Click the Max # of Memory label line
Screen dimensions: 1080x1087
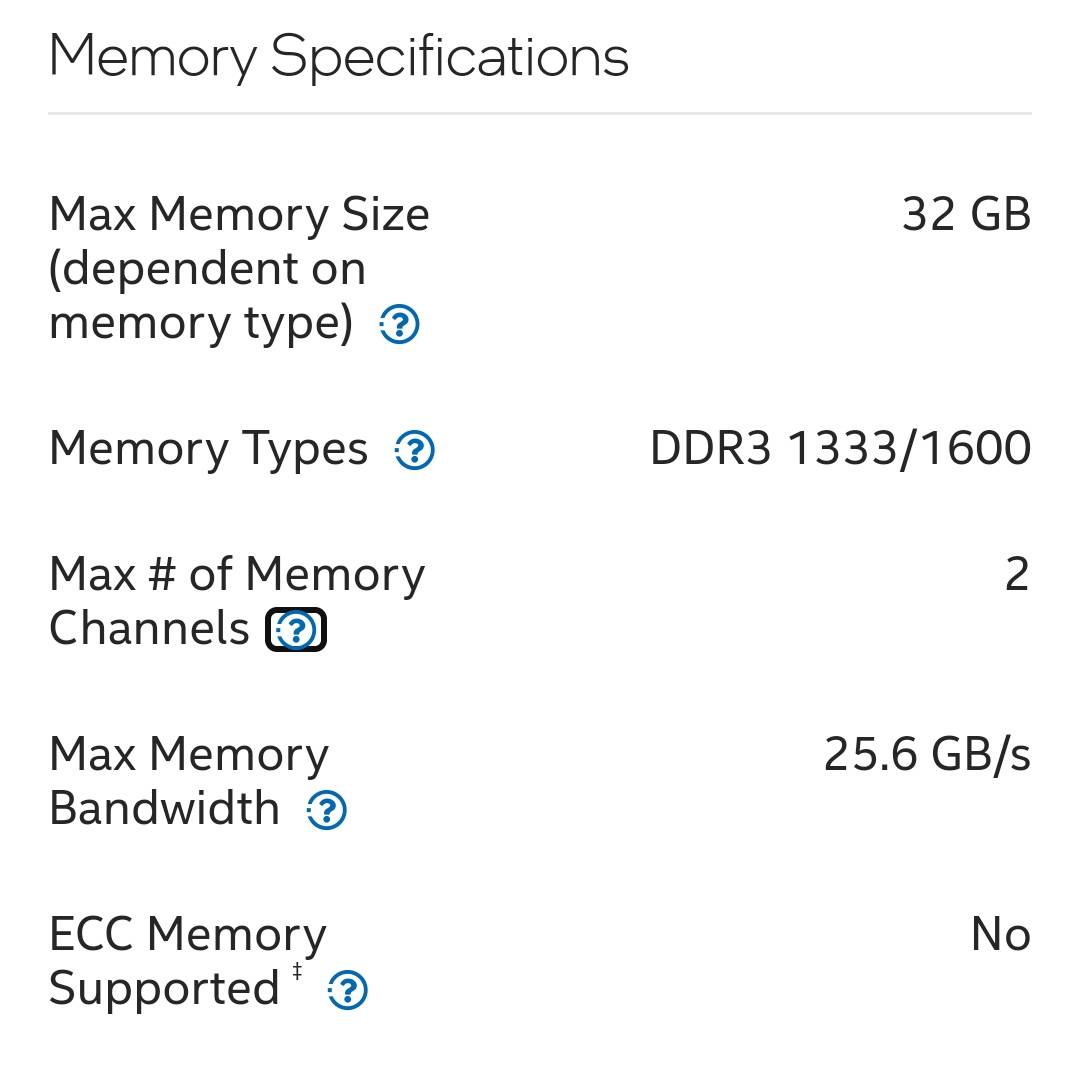tap(236, 575)
